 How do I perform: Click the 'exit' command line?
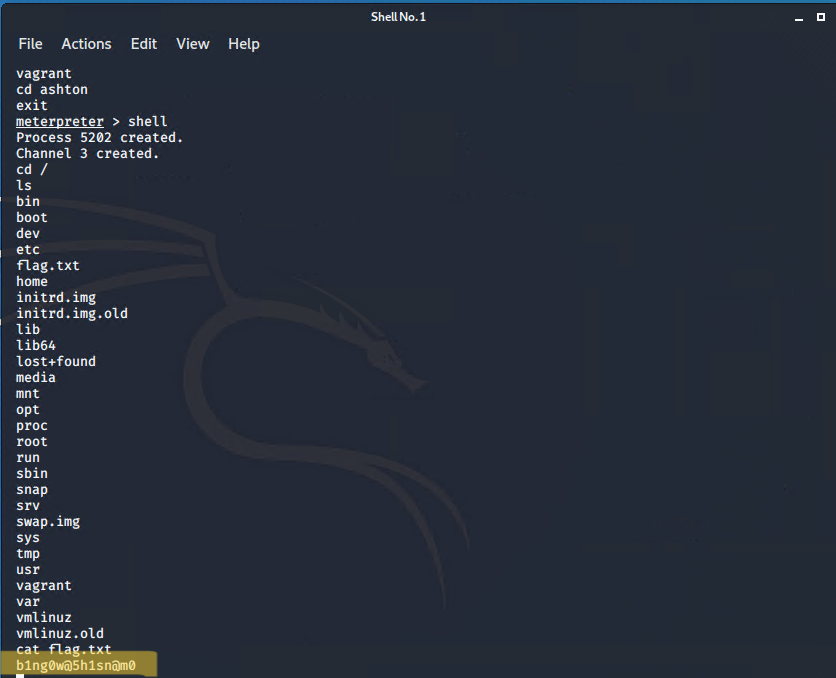(x=32, y=106)
